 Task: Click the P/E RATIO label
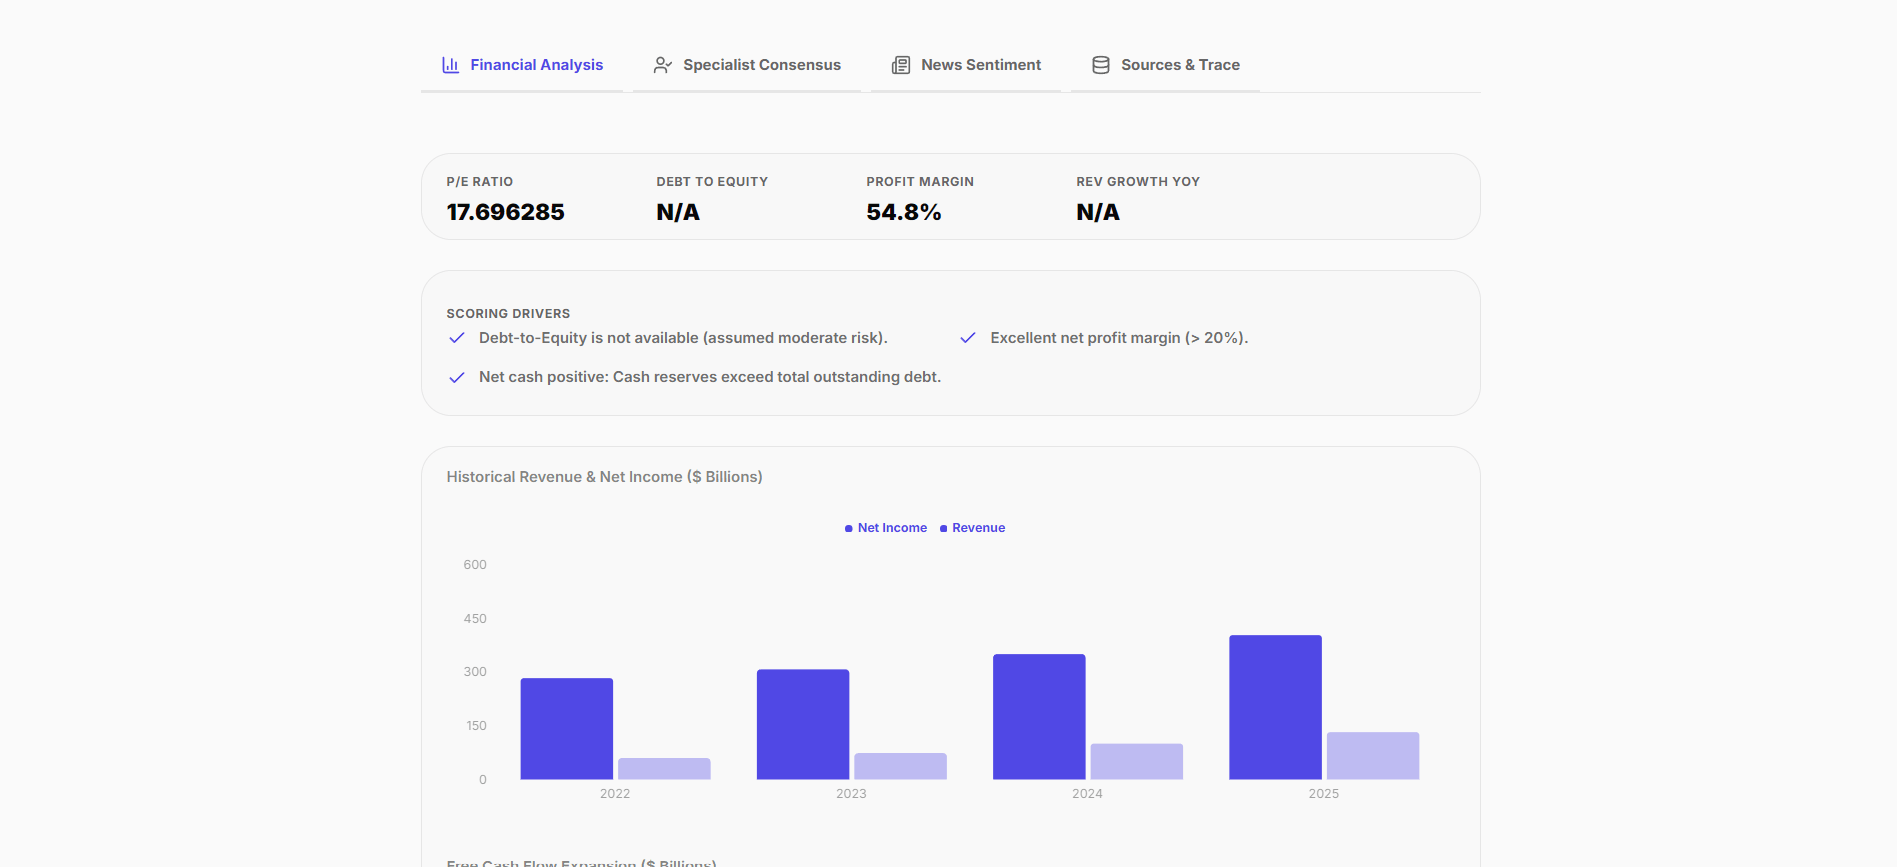pyautogui.click(x=480, y=182)
